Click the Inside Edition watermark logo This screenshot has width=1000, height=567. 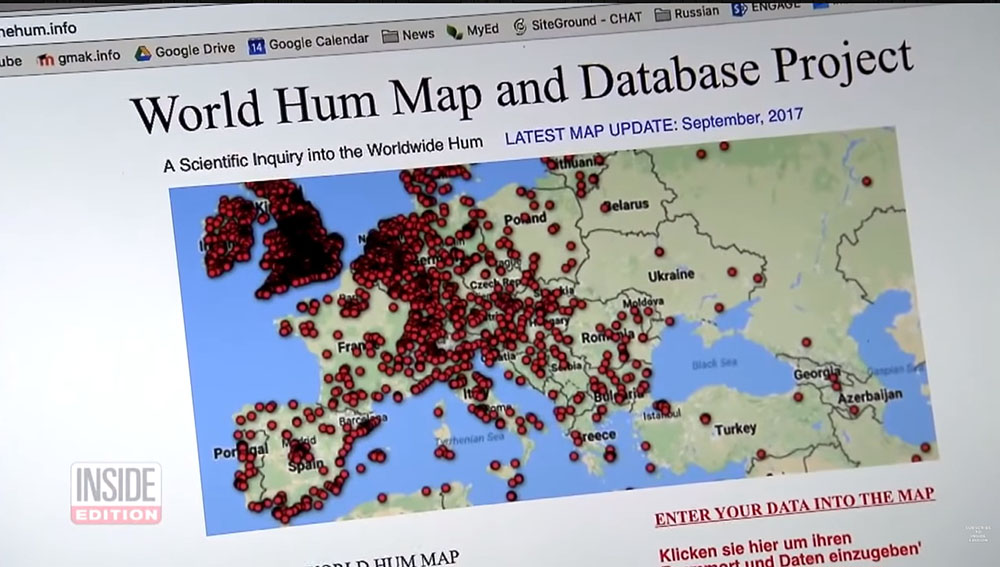(x=116, y=494)
